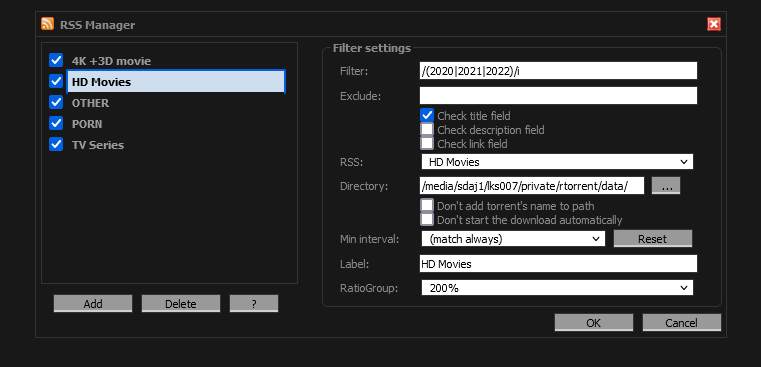Enable Don't start the download automatically
Screen dimensions: 761x367
pos(427,219)
